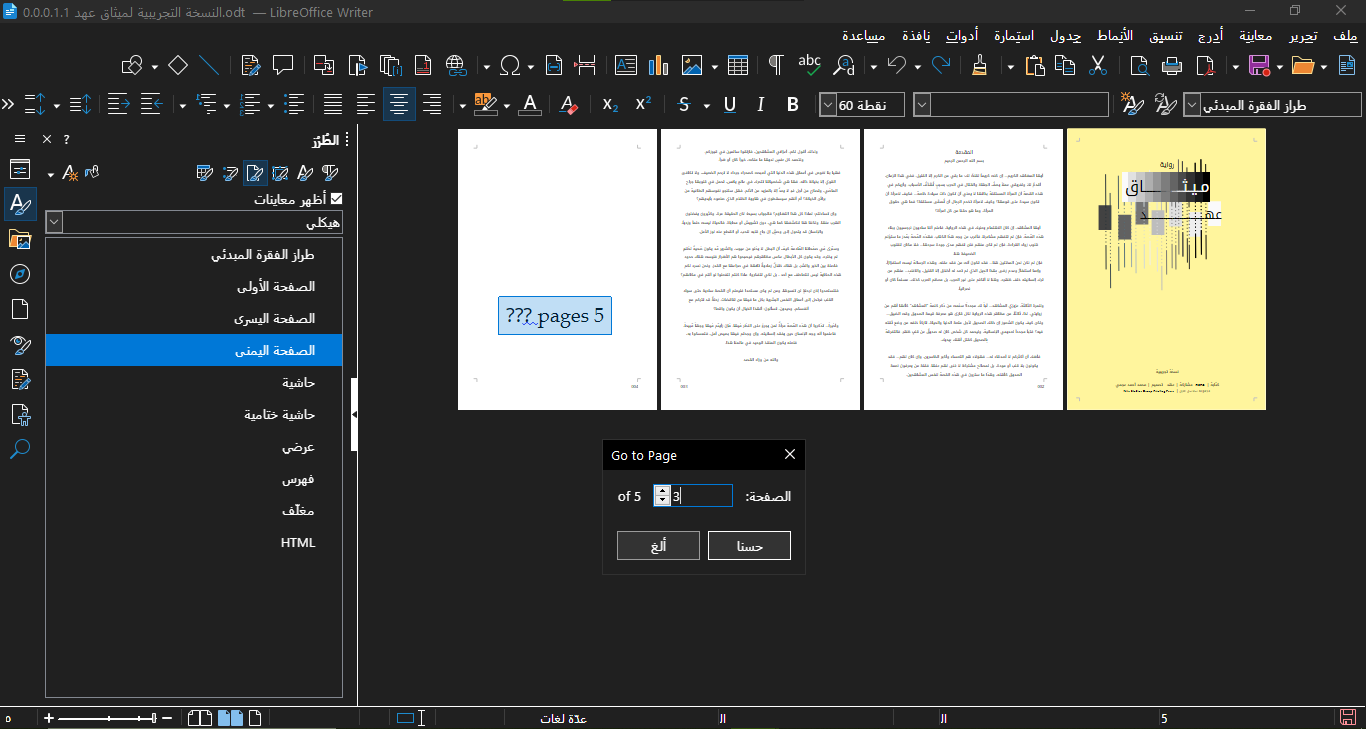
Task: Click the Cut scissors icon
Action: pyautogui.click(x=1098, y=66)
